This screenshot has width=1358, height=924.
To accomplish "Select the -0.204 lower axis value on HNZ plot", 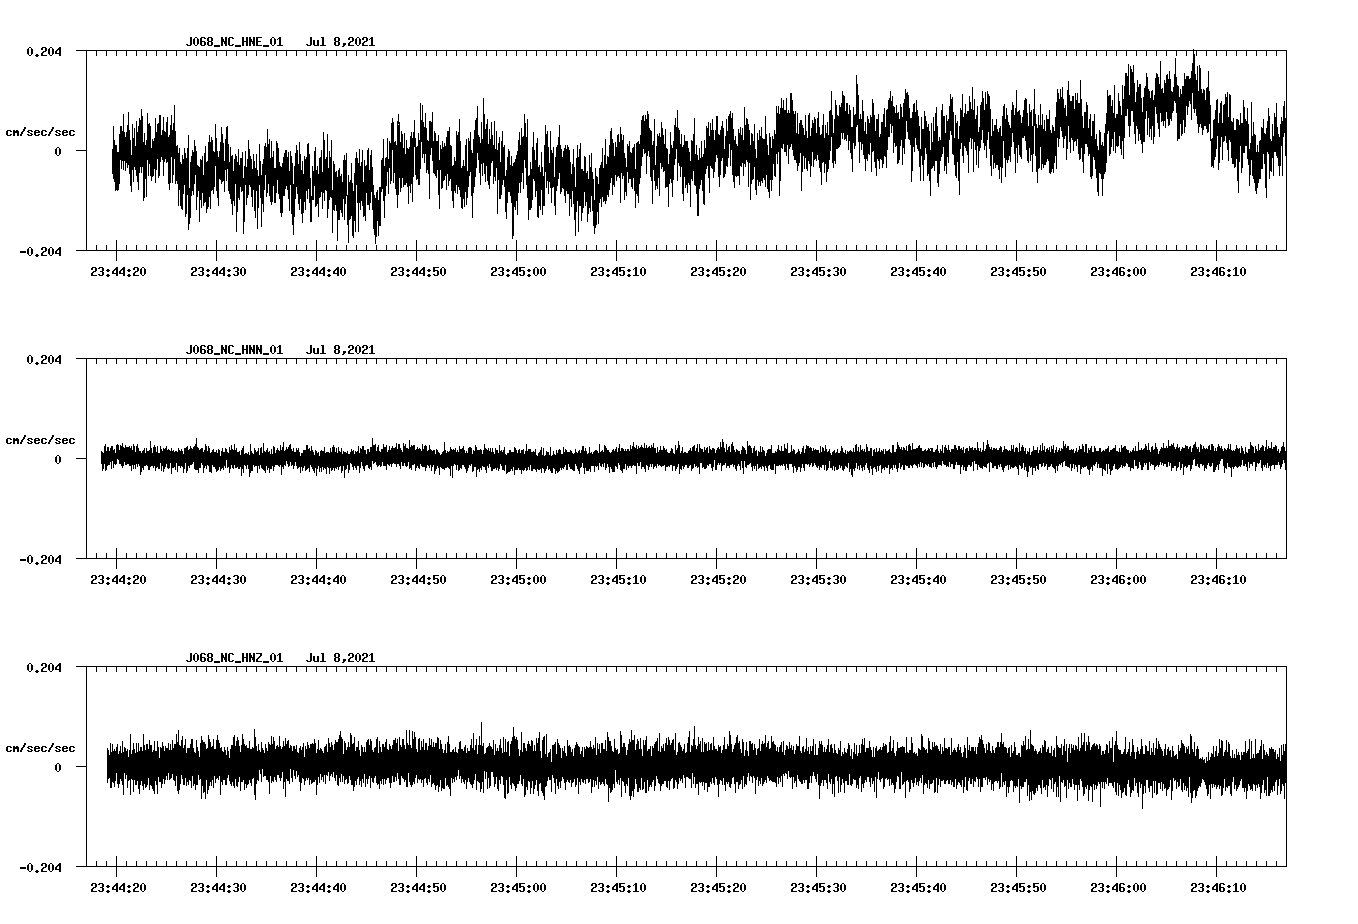I will pos(40,868).
